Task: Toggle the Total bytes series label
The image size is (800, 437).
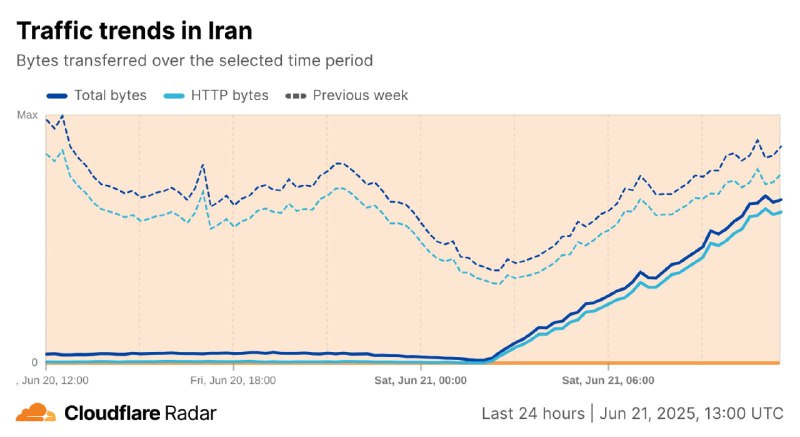Action: (x=110, y=95)
